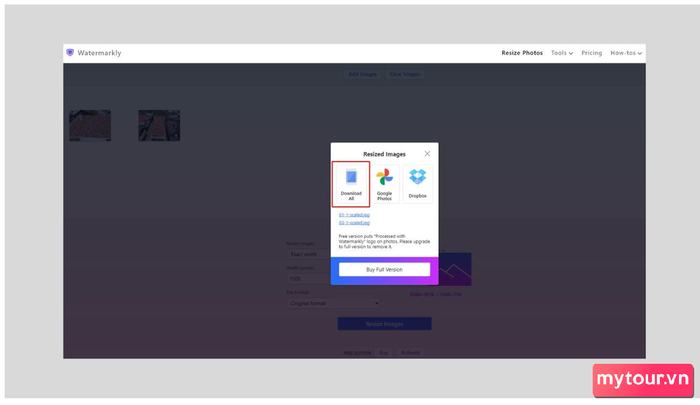Click the Resize Images button
Image resolution: width=700 pixels, height=405 pixels.
coord(384,324)
